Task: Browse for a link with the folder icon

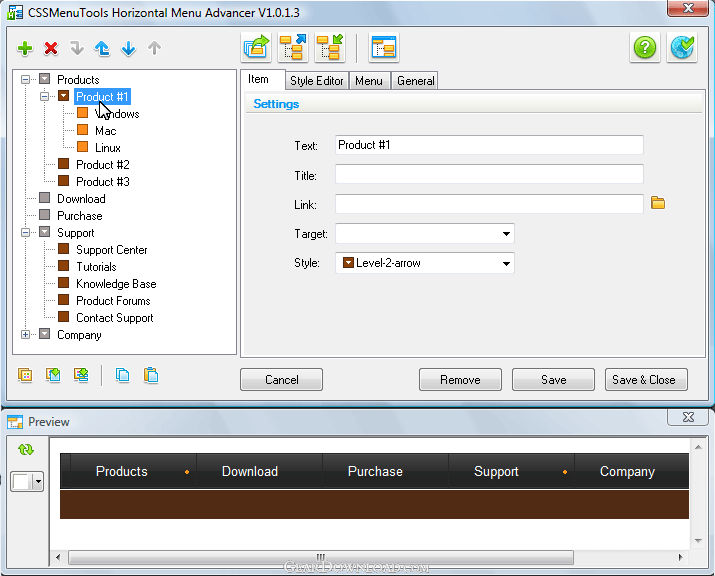Action: tap(658, 203)
